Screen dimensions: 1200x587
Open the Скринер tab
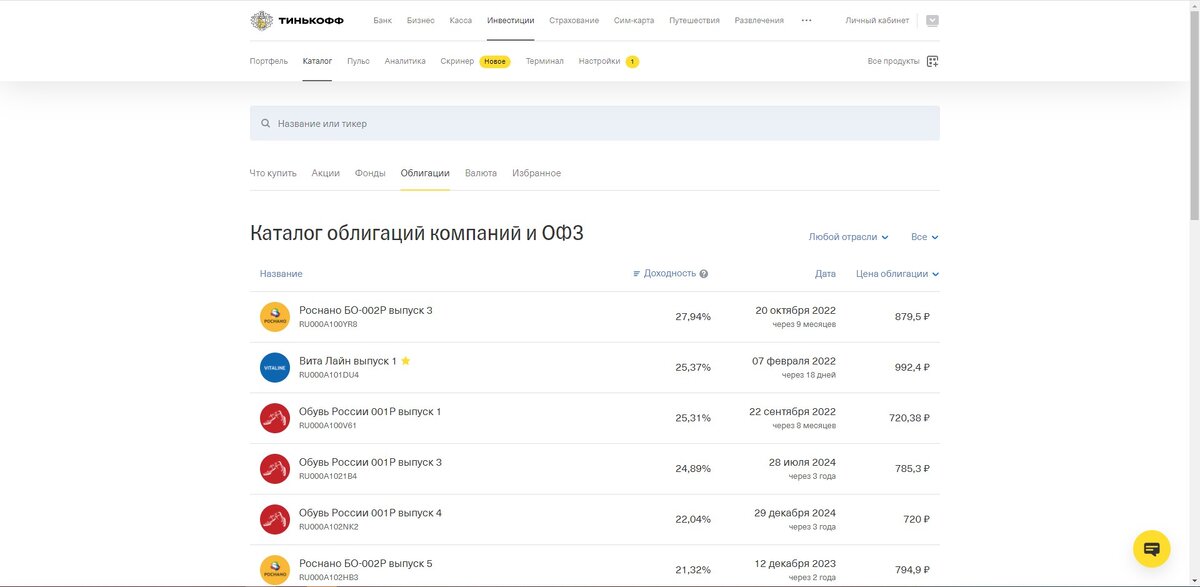pyautogui.click(x=457, y=61)
